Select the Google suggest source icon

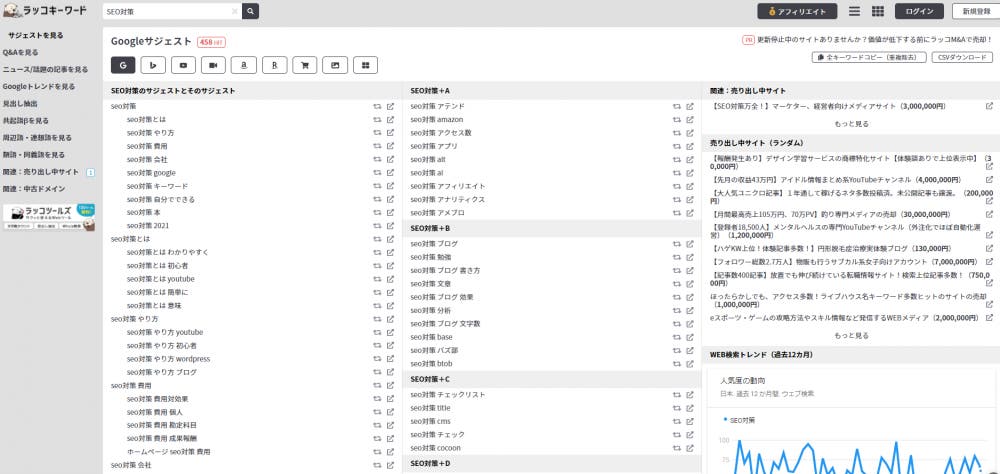[x=123, y=65]
